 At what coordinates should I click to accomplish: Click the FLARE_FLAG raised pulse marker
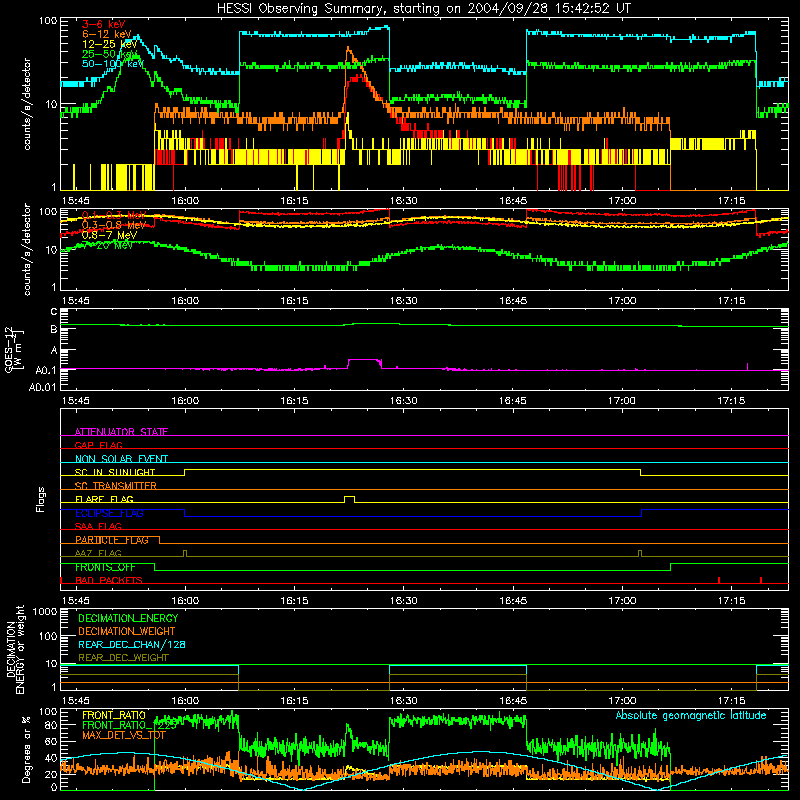pos(349,499)
